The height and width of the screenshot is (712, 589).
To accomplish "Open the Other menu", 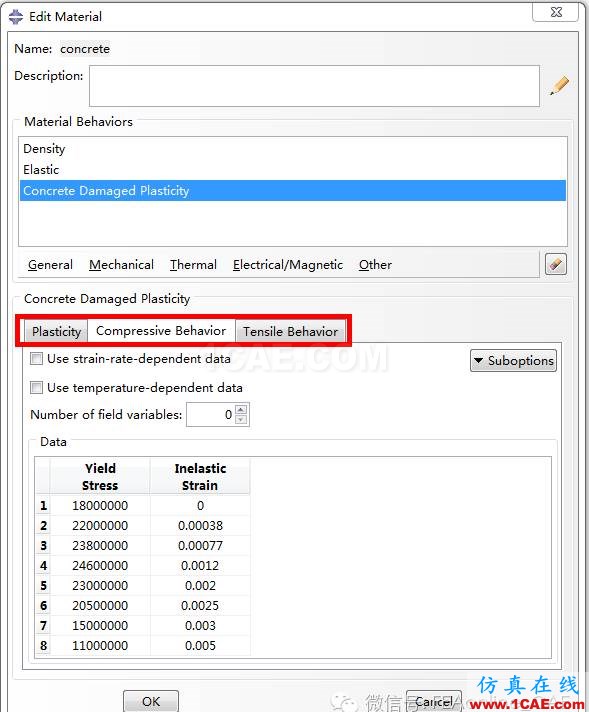I will coord(375,265).
